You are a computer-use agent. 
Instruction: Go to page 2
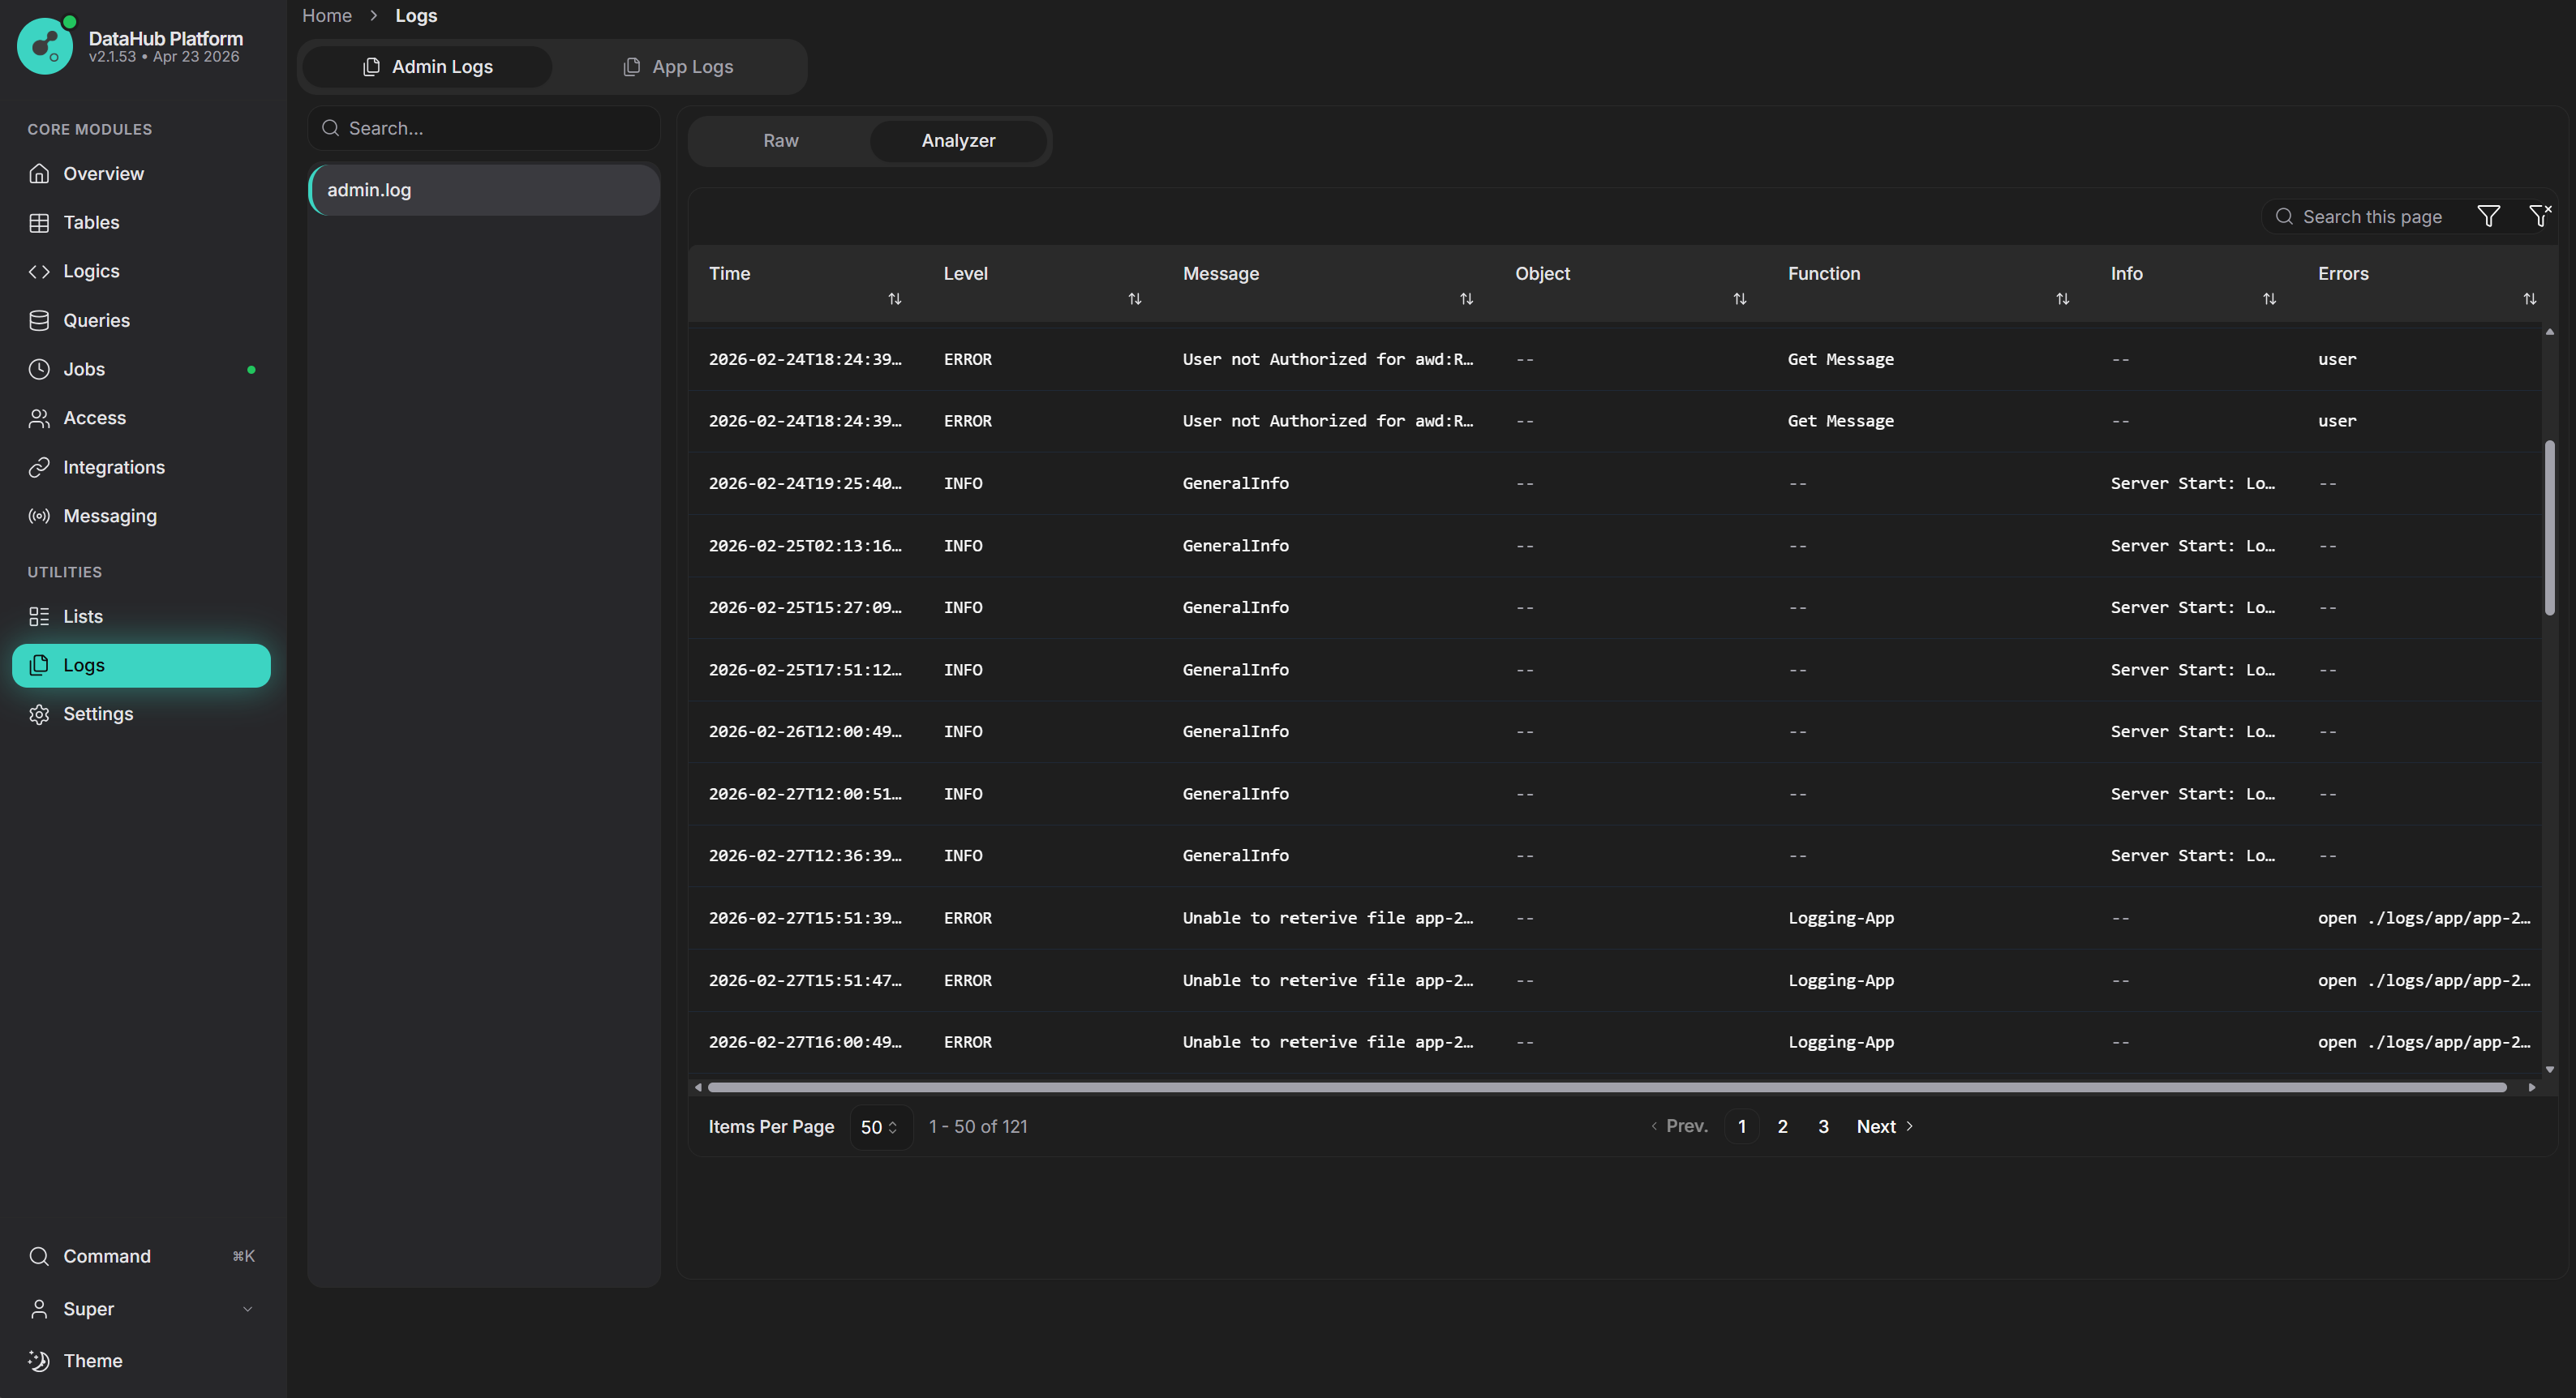click(1782, 1126)
